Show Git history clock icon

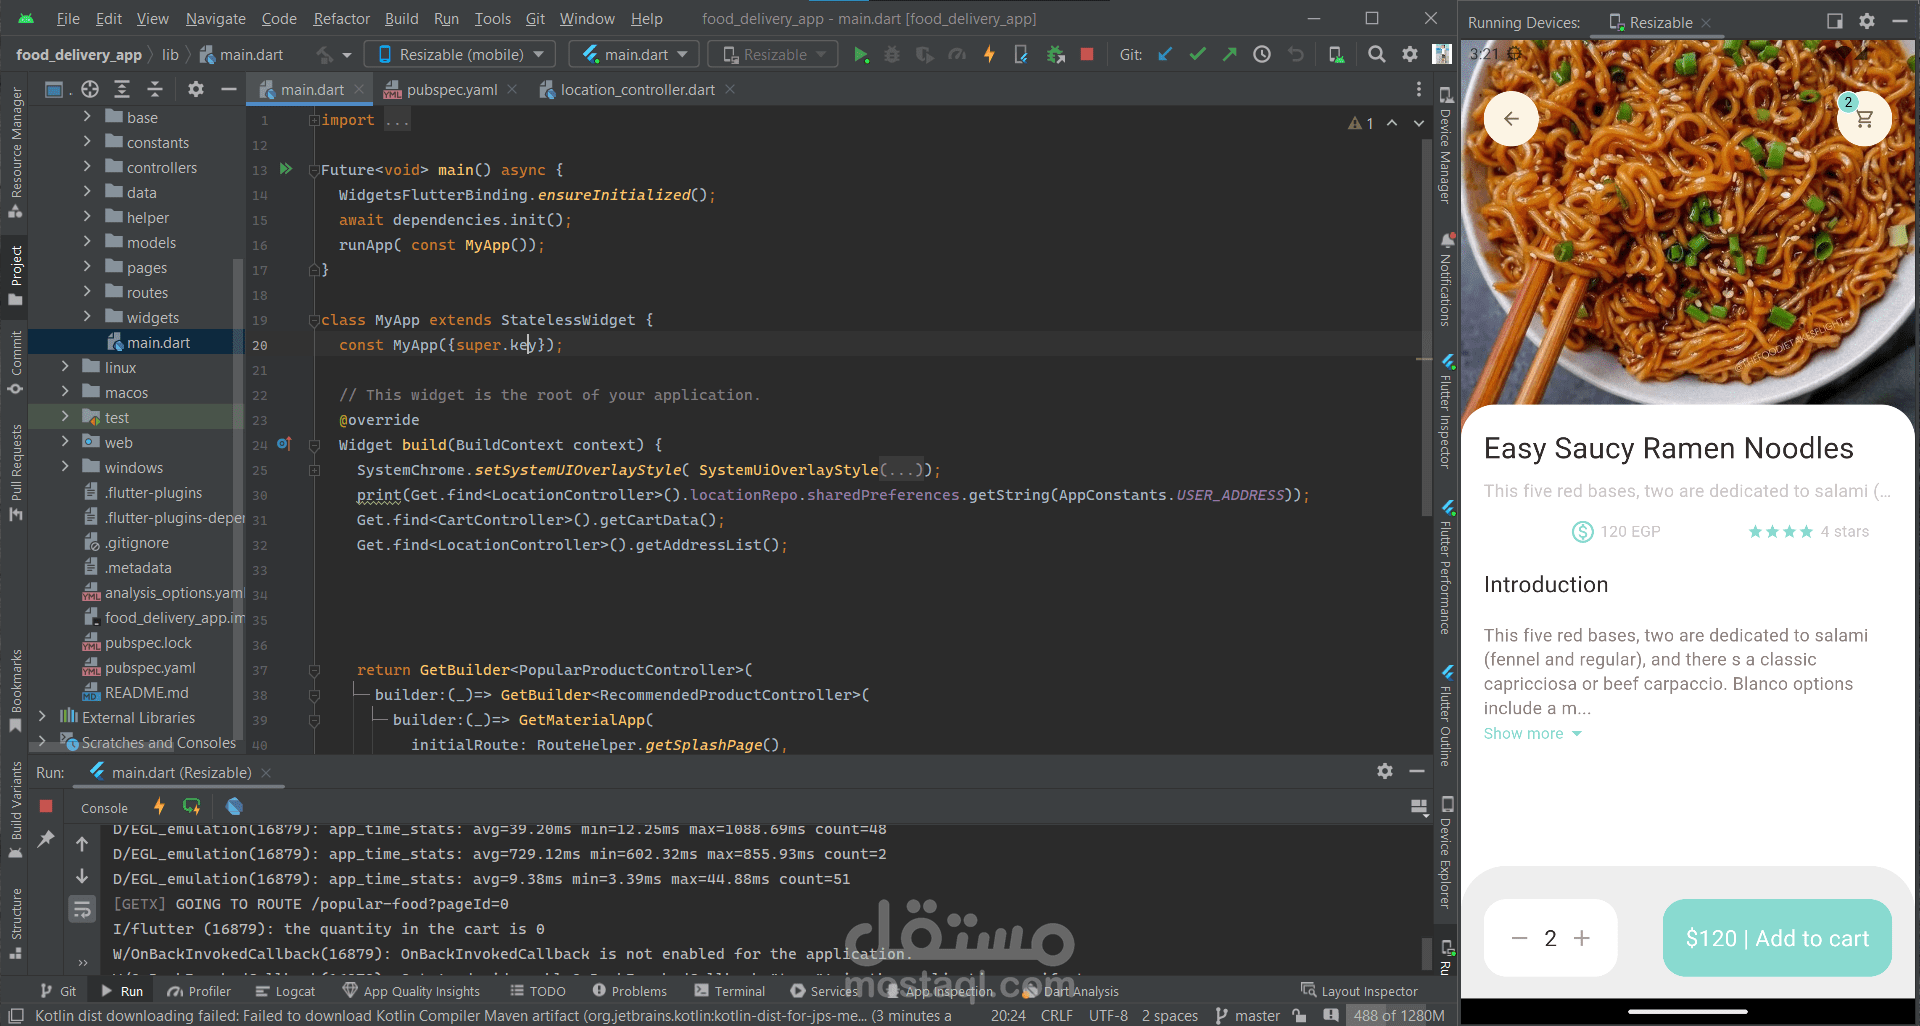1262,55
